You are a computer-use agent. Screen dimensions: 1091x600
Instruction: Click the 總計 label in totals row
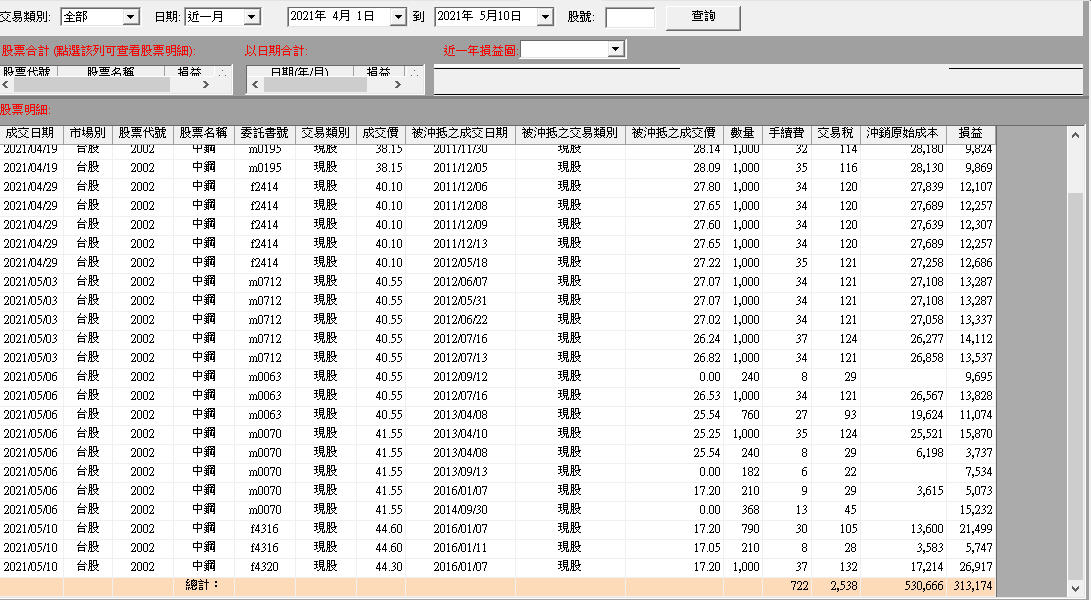click(x=202, y=585)
